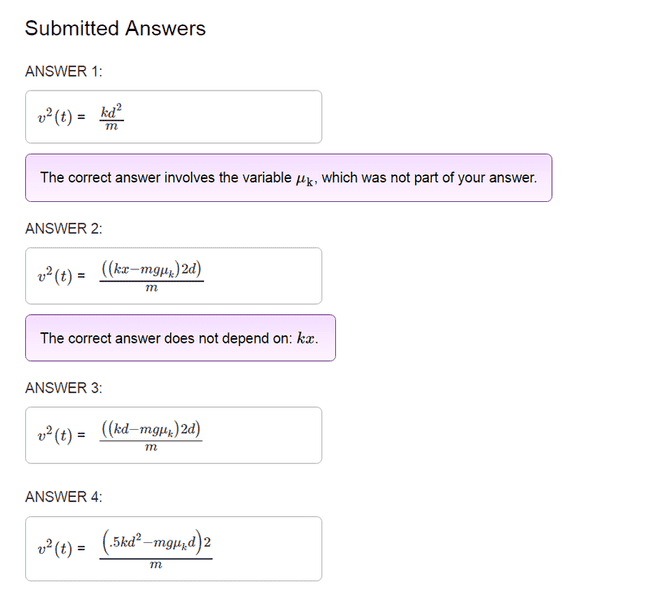Screen dimensions: 651x600
Task: Click the ANSWER 3 label
Action: [63, 388]
